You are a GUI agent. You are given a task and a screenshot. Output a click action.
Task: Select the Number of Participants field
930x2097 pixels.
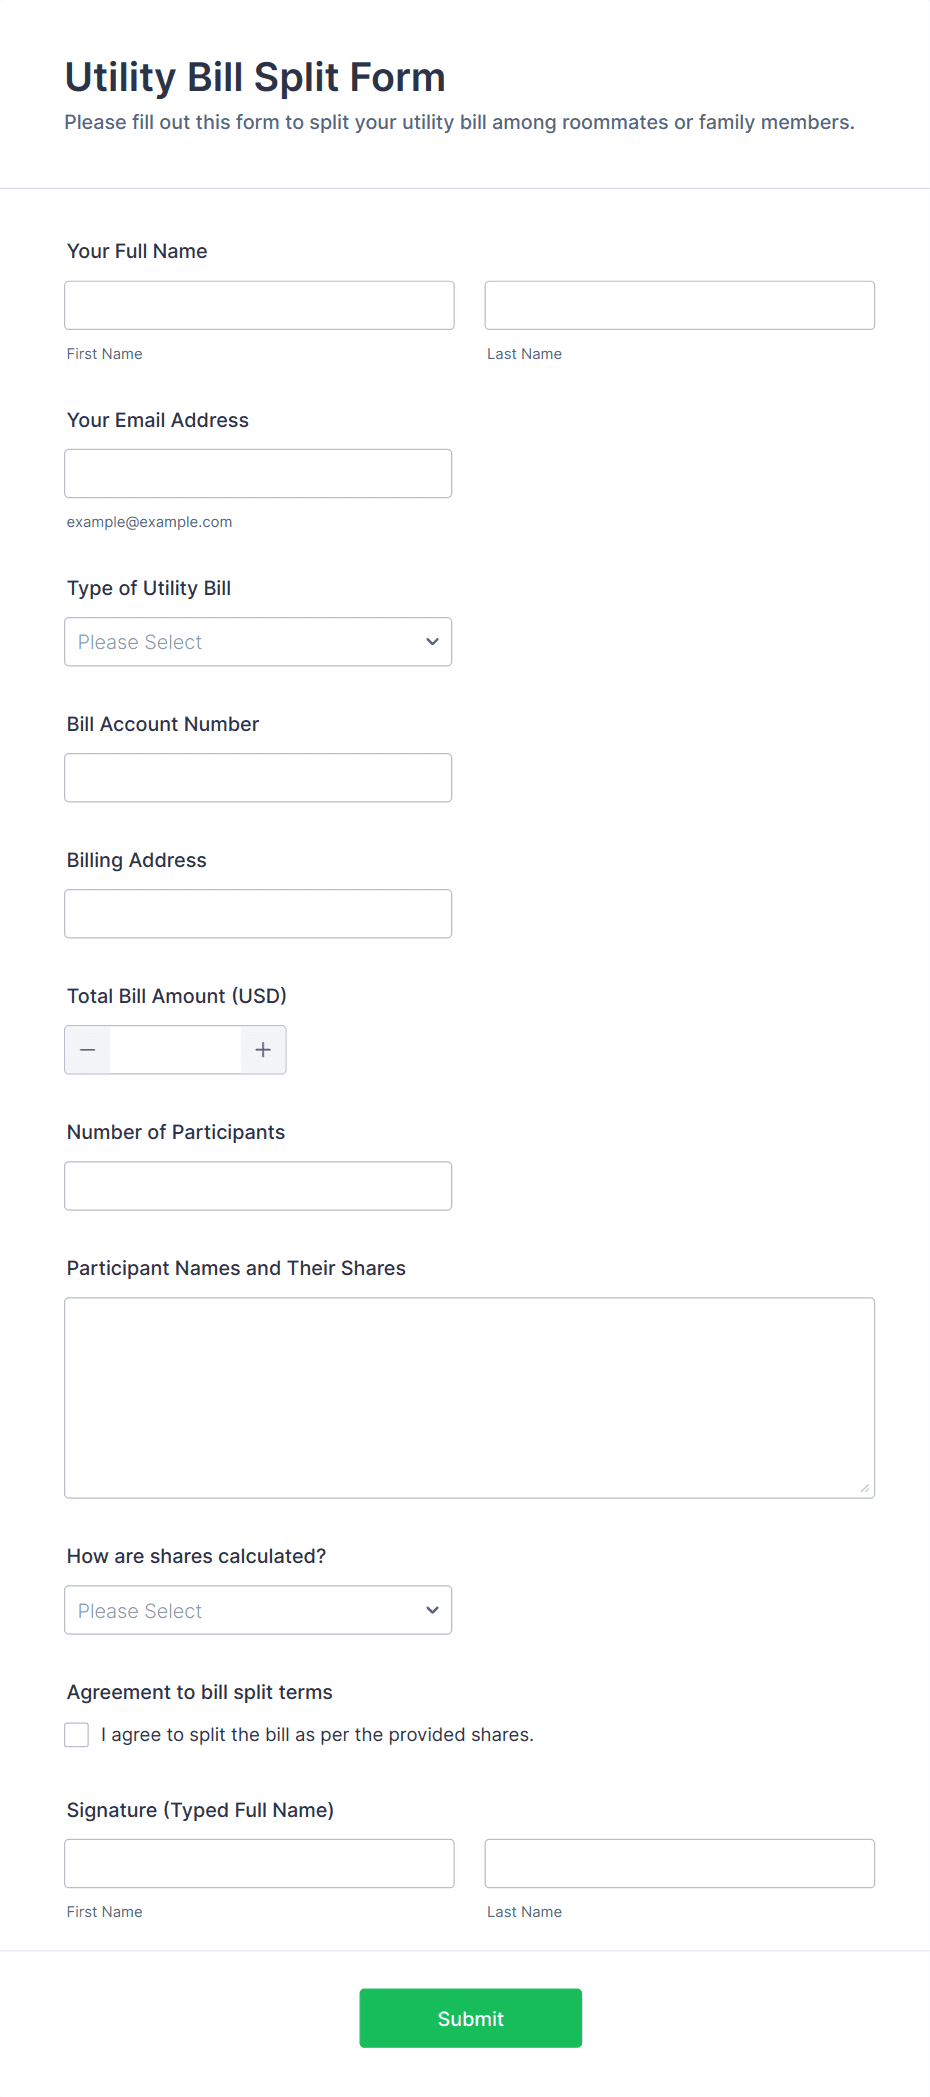(x=258, y=1186)
